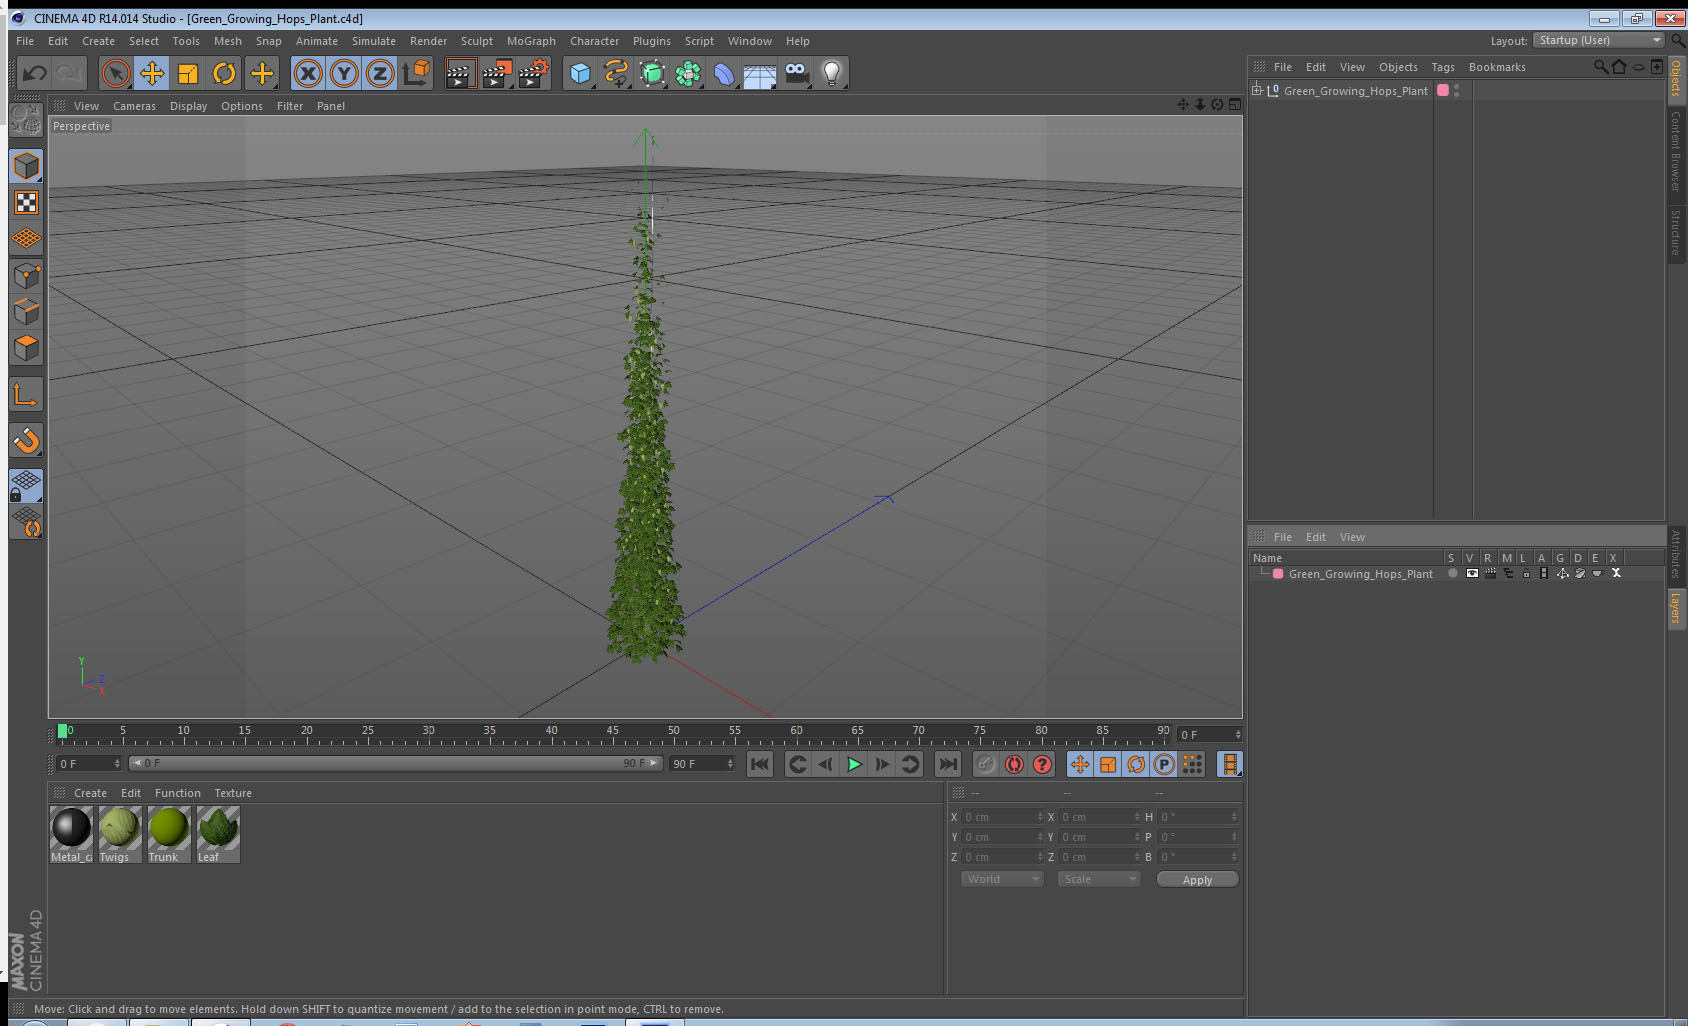Add a Floor environment object
The height and width of the screenshot is (1026, 1688).
click(x=760, y=73)
